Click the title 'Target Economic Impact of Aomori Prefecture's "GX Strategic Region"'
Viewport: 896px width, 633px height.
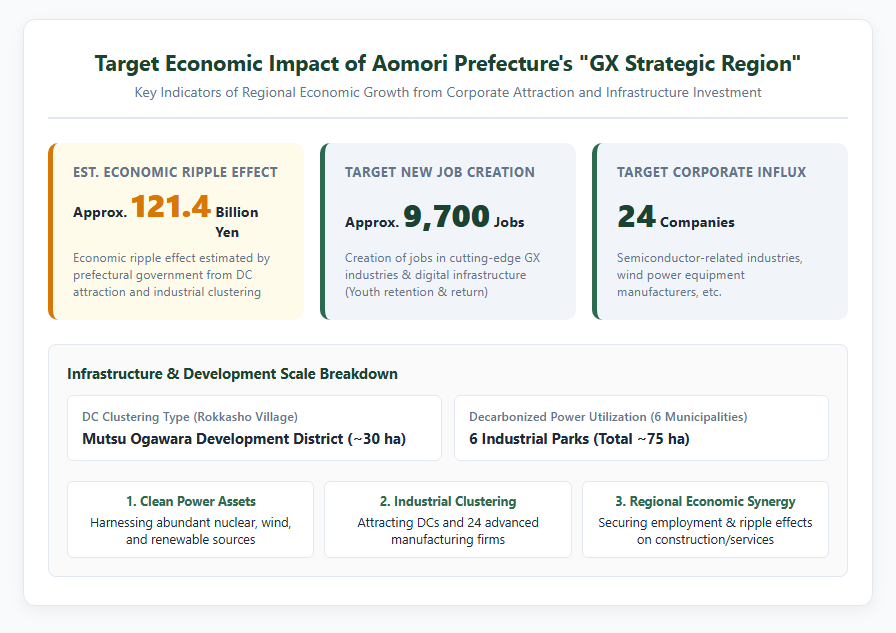coord(448,63)
